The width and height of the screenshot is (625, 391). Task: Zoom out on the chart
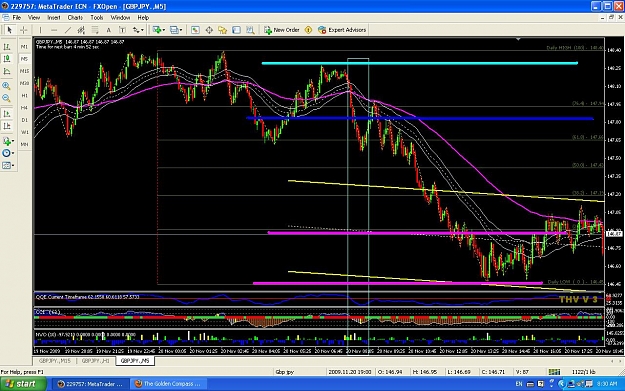coord(6,98)
